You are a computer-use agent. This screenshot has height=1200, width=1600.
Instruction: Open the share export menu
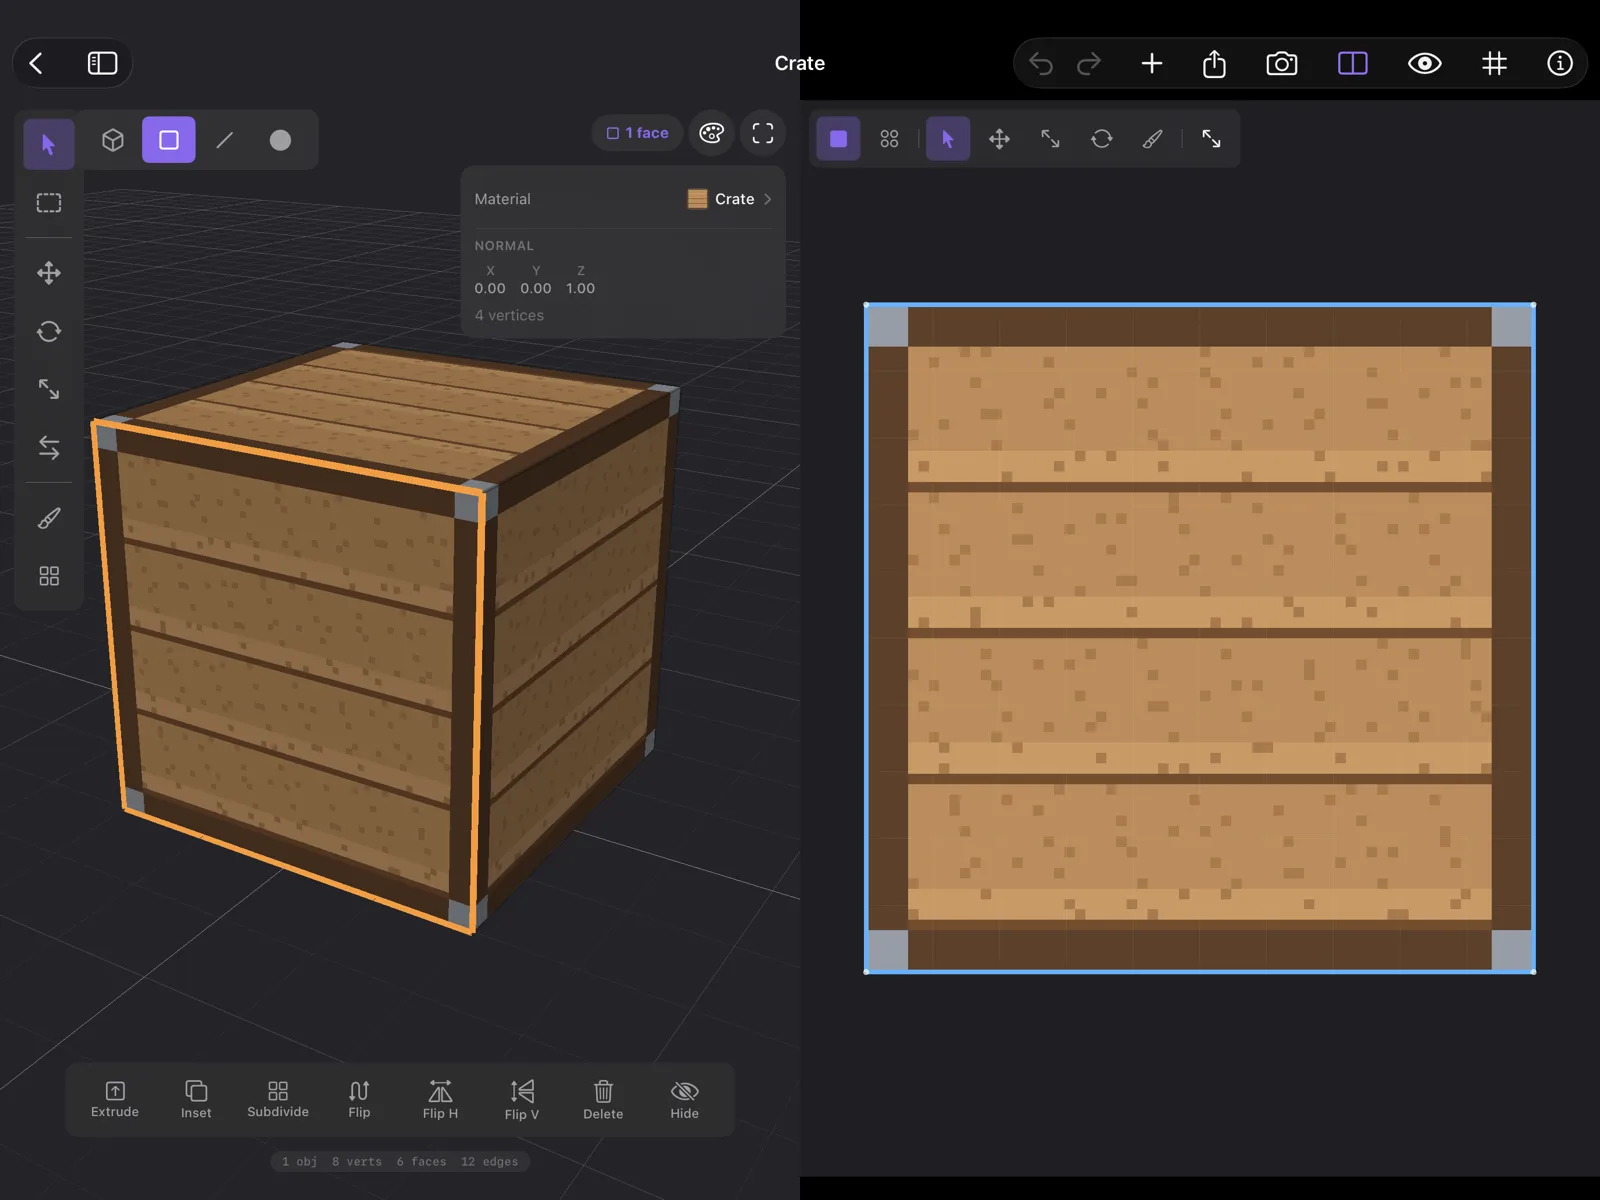[1214, 64]
